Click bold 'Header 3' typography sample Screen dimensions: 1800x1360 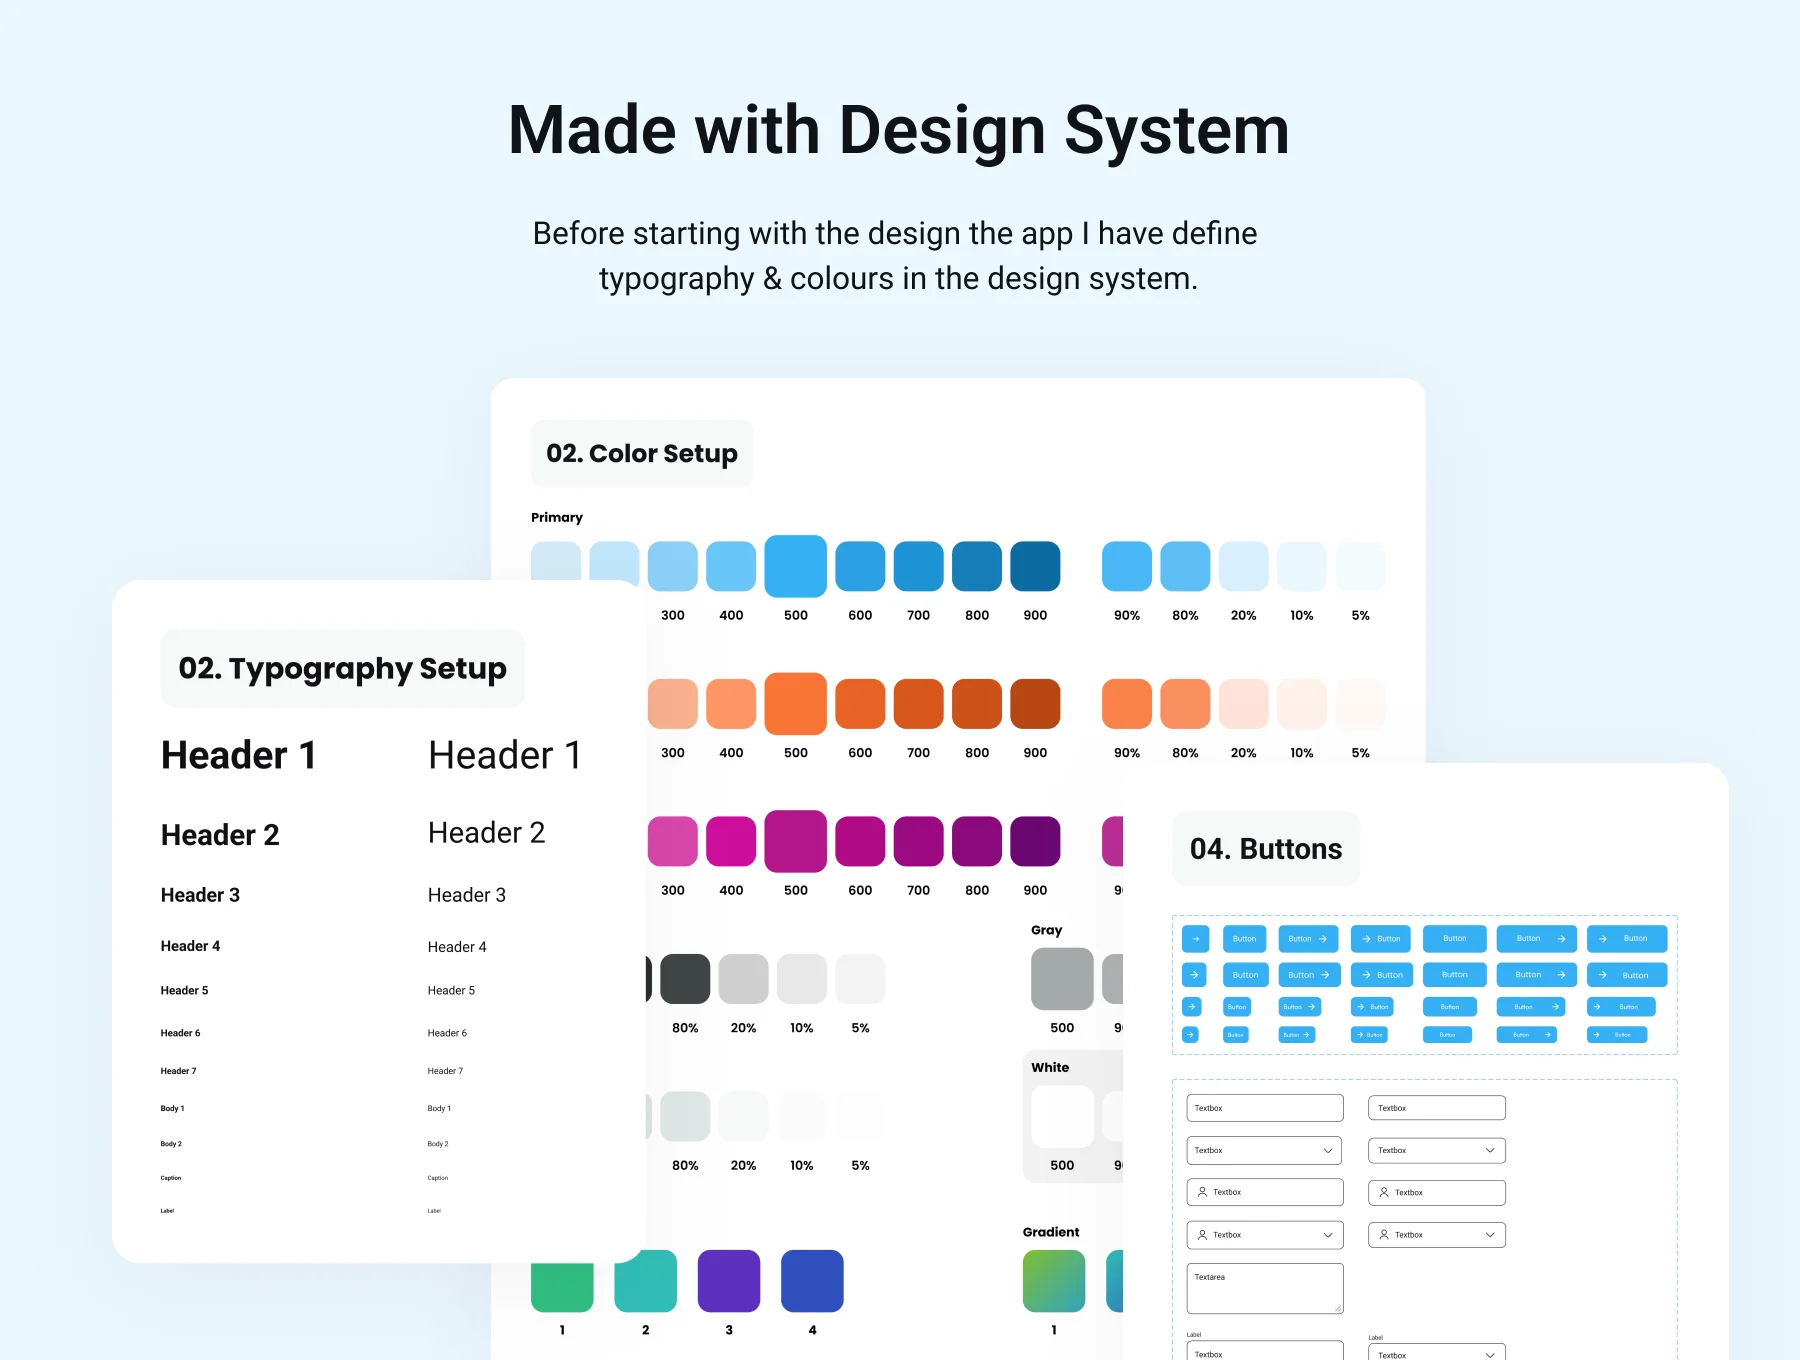pos(200,895)
